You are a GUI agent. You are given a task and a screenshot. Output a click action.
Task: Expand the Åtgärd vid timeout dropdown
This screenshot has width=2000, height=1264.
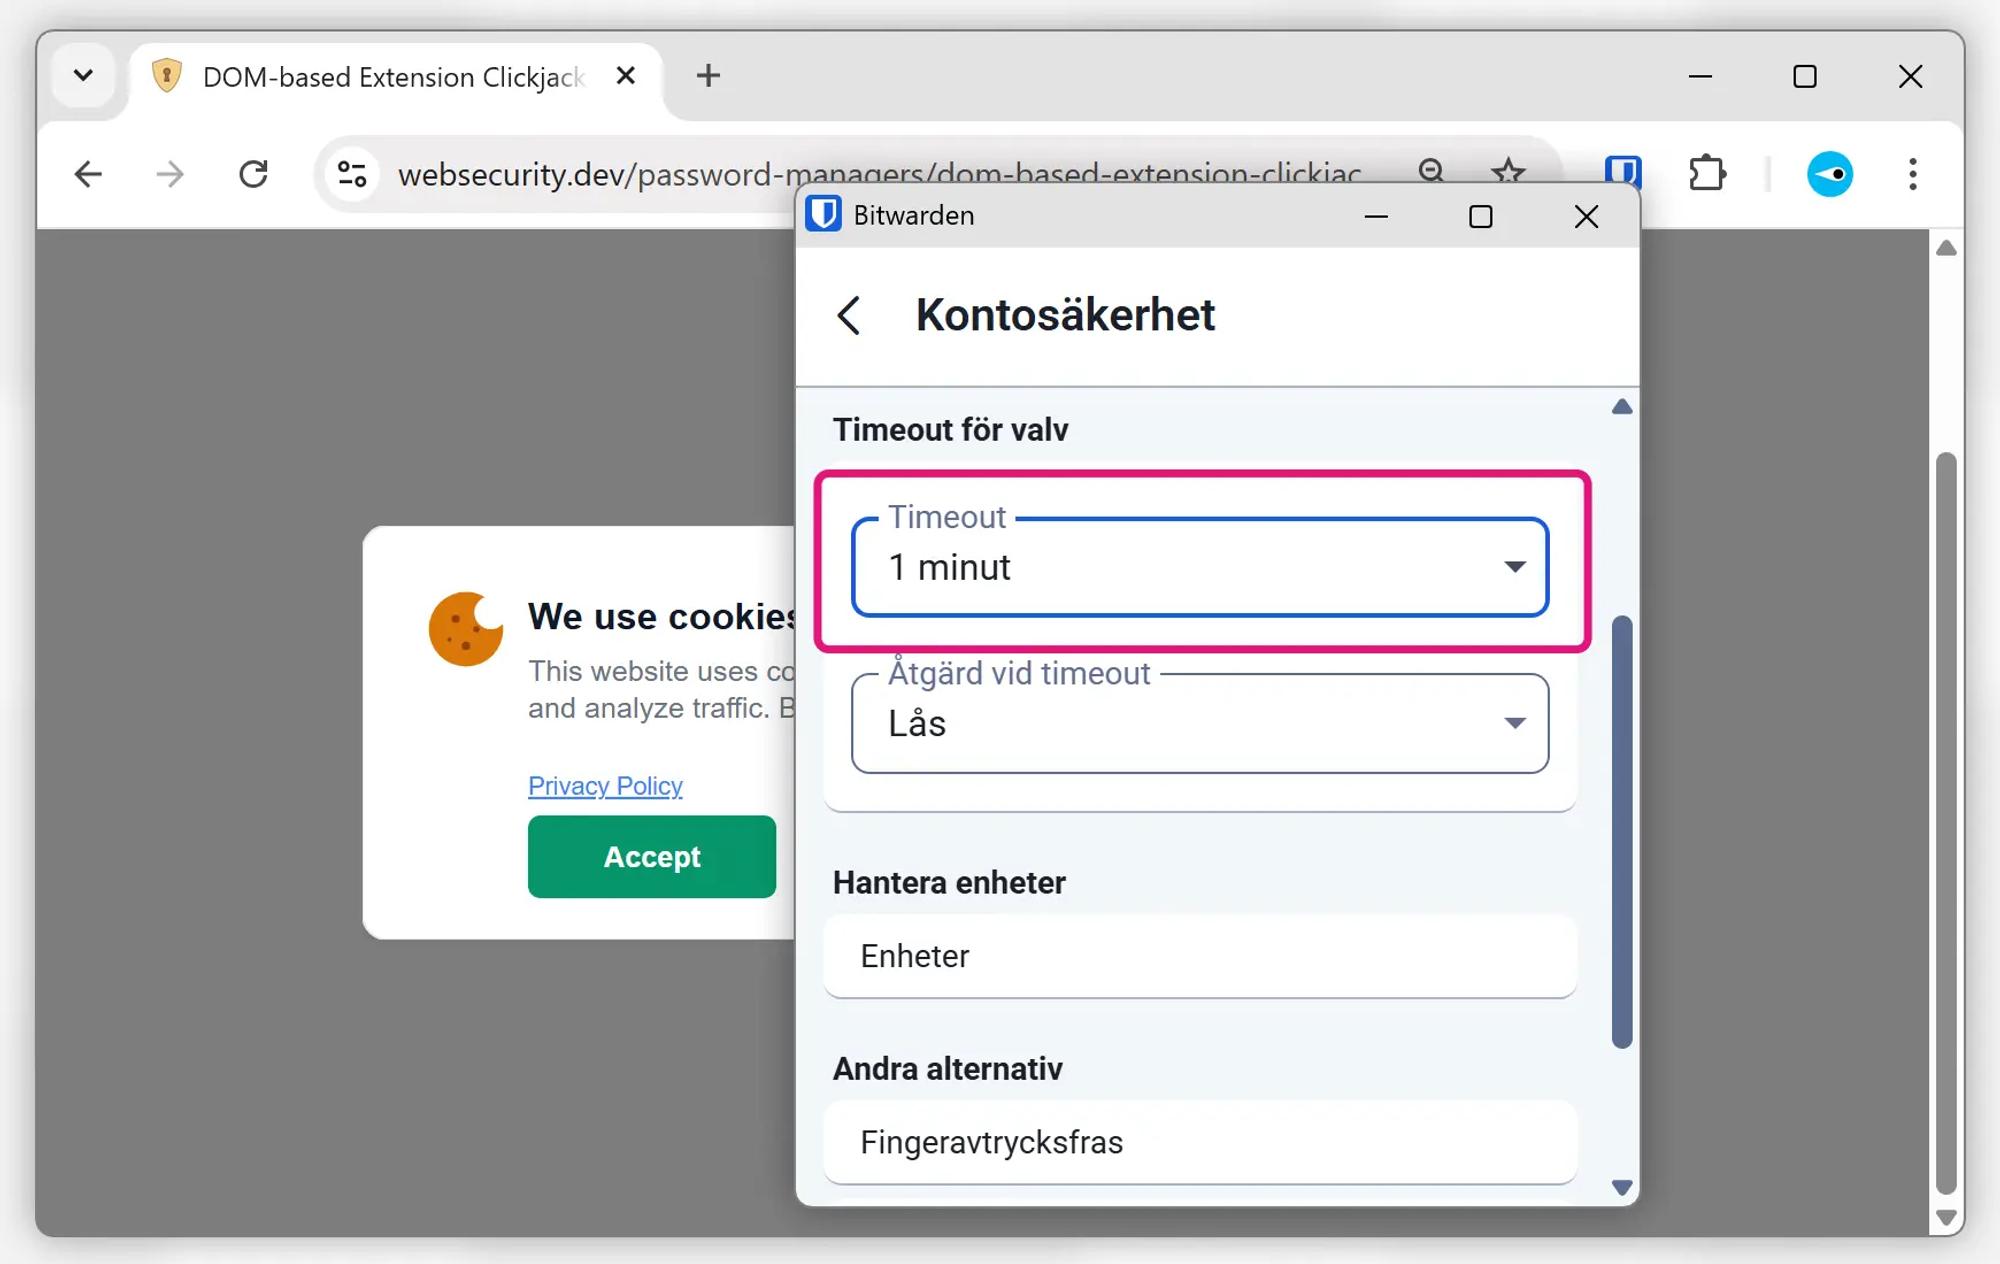point(1199,723)
